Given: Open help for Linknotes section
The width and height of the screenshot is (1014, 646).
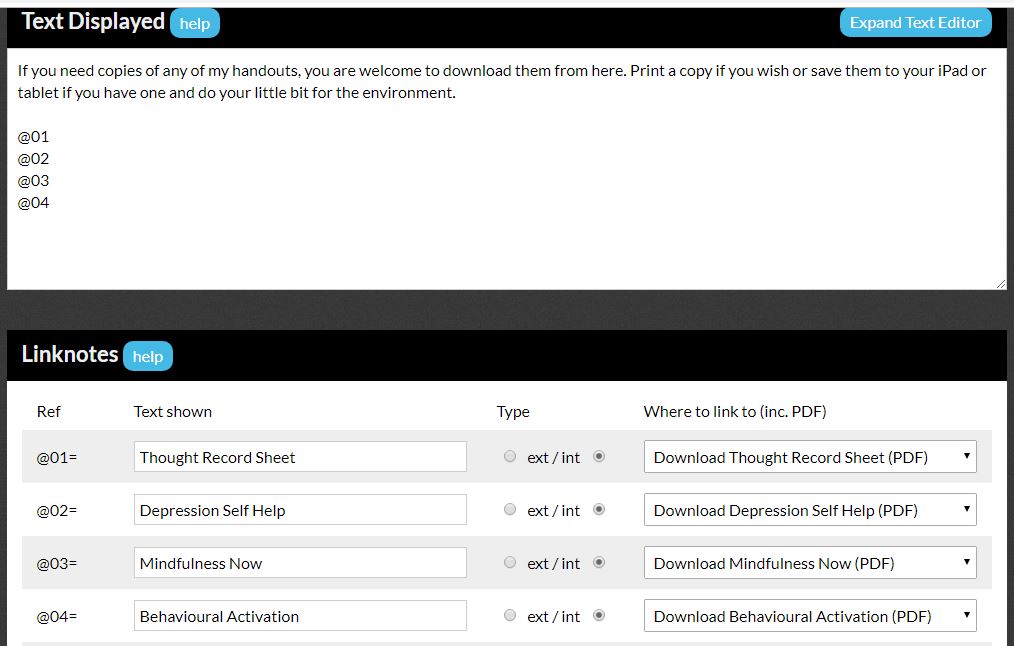Looking at the screenshot, I should click(148, 356).
